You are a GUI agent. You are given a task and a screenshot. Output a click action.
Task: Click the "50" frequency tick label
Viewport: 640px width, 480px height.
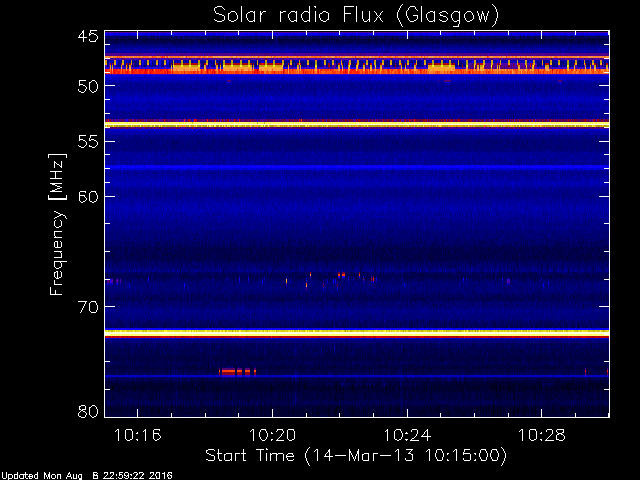pos(88,86)
